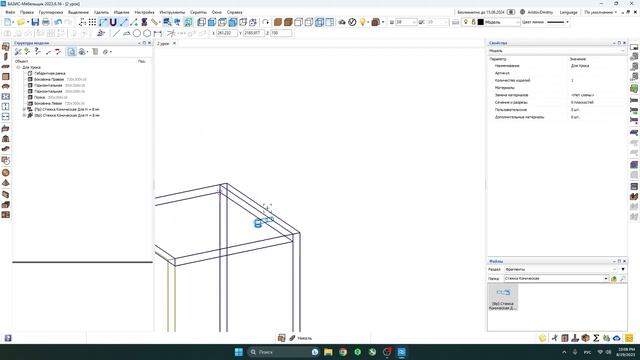Click the black layer color swatch

480,22
